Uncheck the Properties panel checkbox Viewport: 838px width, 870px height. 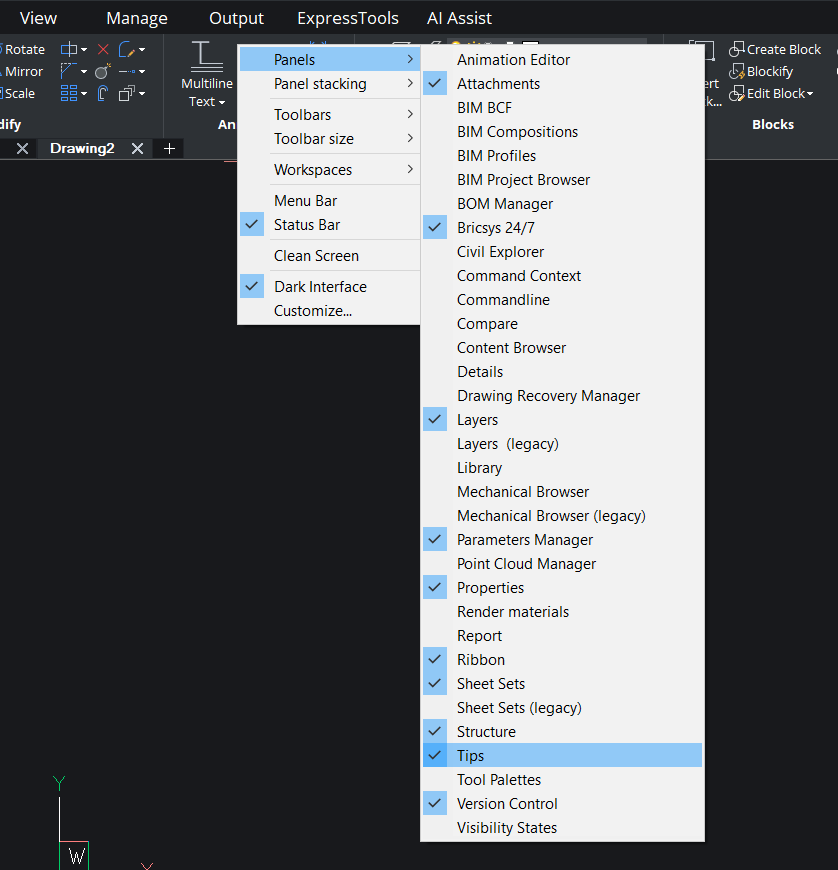434,587
